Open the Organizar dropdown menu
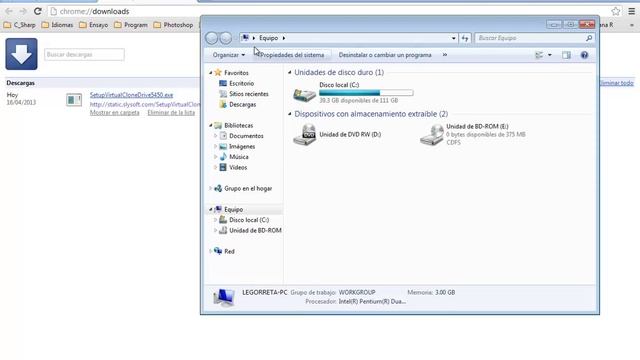The height and width of the screenshot is (360, 640). pos(229,55)
